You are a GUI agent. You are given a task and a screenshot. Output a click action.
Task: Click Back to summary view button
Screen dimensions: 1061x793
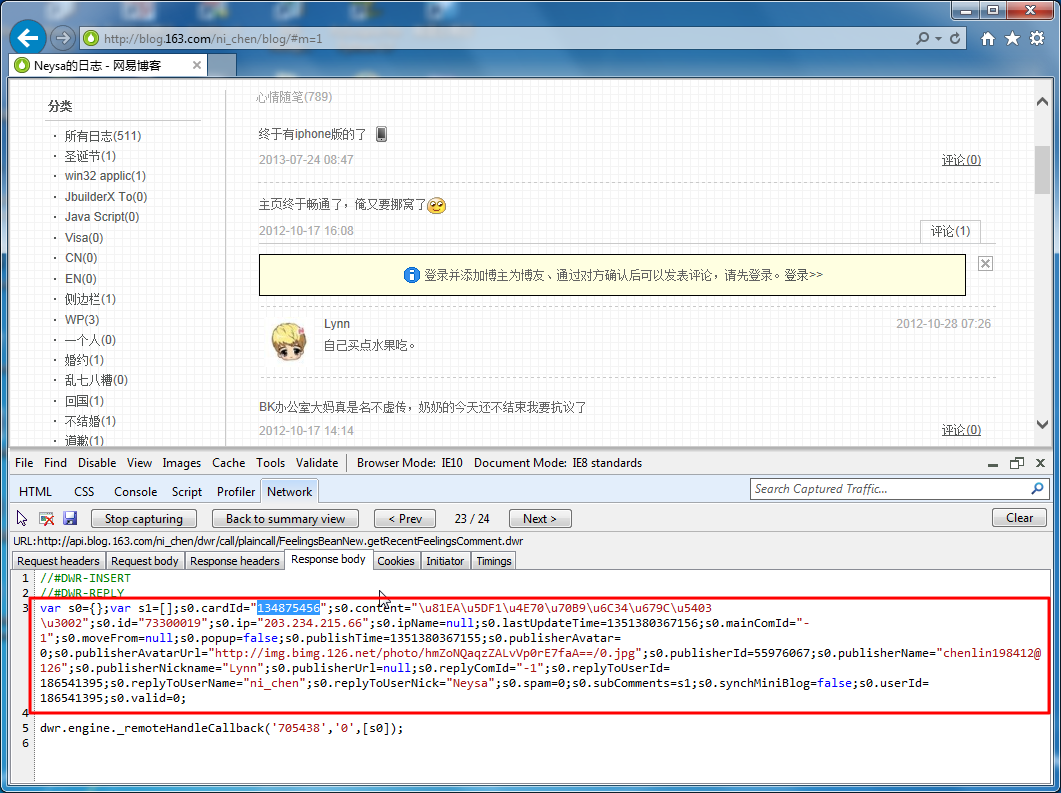(286, 518)
